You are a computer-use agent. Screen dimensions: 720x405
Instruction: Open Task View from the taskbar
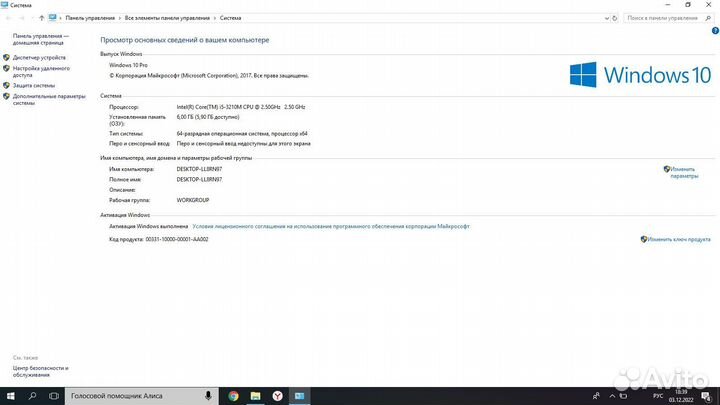[53, 396]
